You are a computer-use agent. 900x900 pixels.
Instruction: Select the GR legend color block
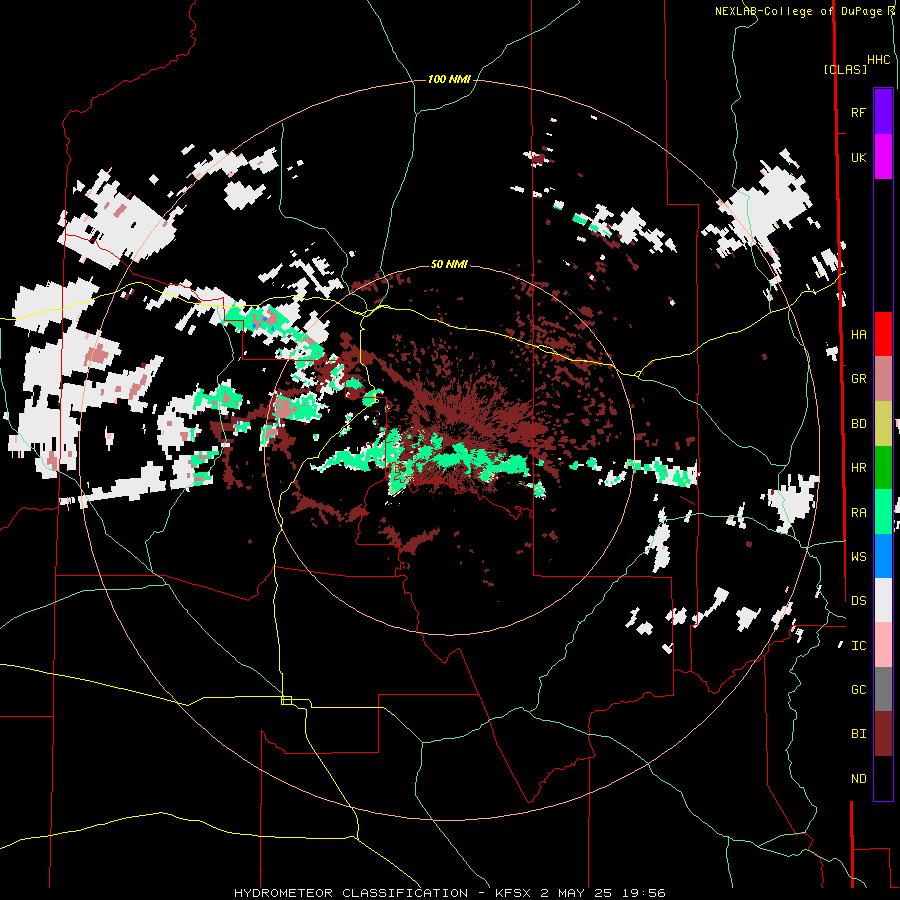click(x=883, y=379)
